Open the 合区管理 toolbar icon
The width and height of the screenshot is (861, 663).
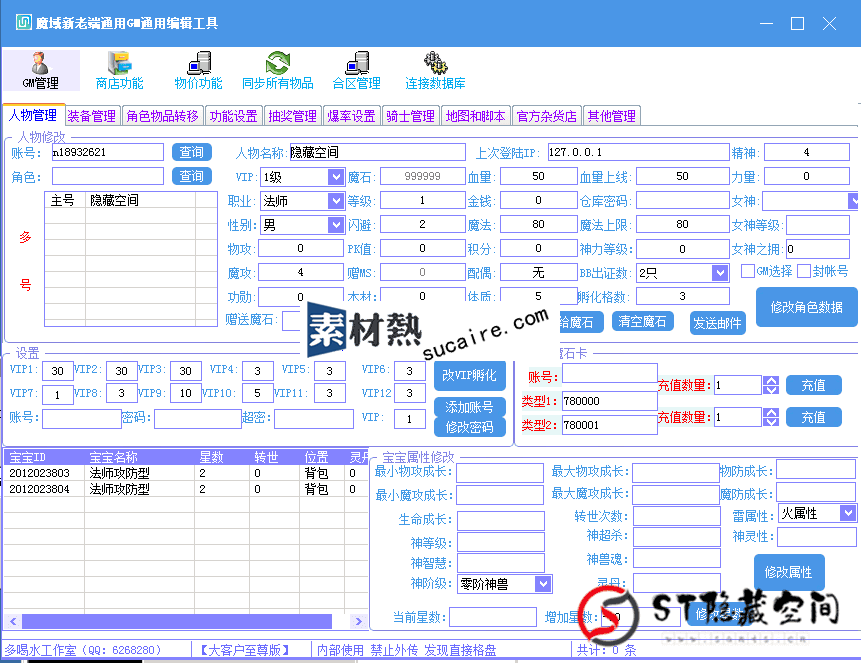[x=357, y=70]
